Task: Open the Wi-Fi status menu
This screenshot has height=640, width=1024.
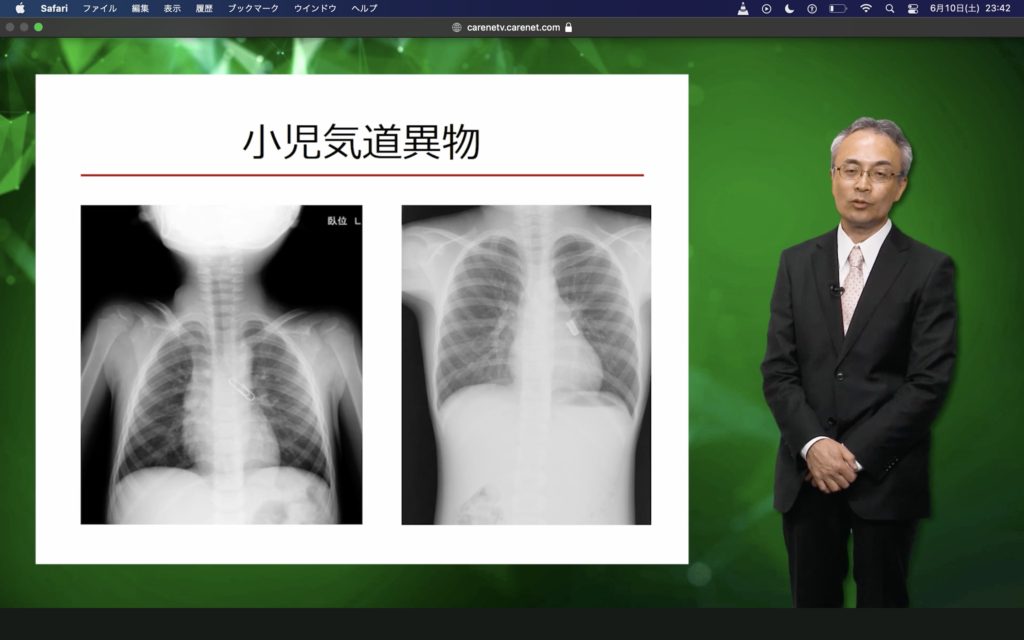Action: click(865, 8)
